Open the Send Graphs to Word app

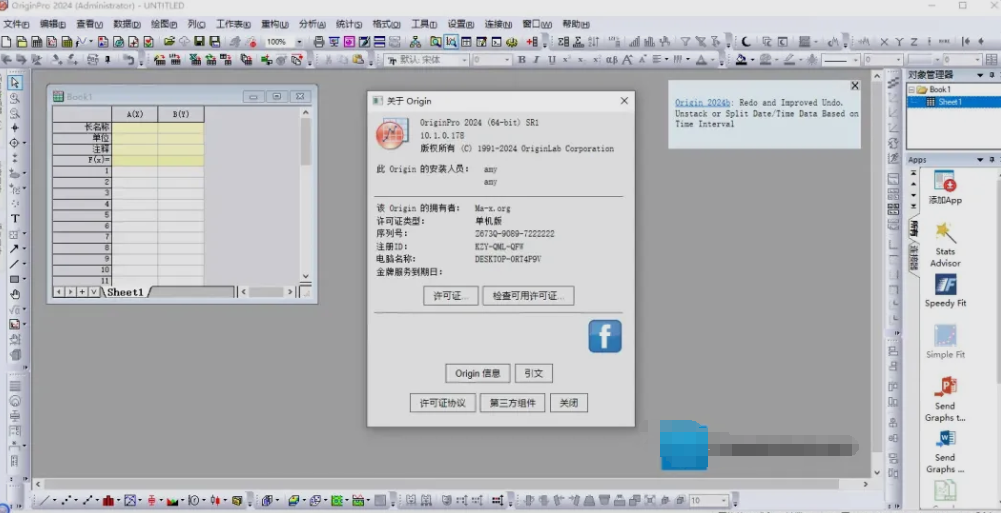tap(945, 451)
